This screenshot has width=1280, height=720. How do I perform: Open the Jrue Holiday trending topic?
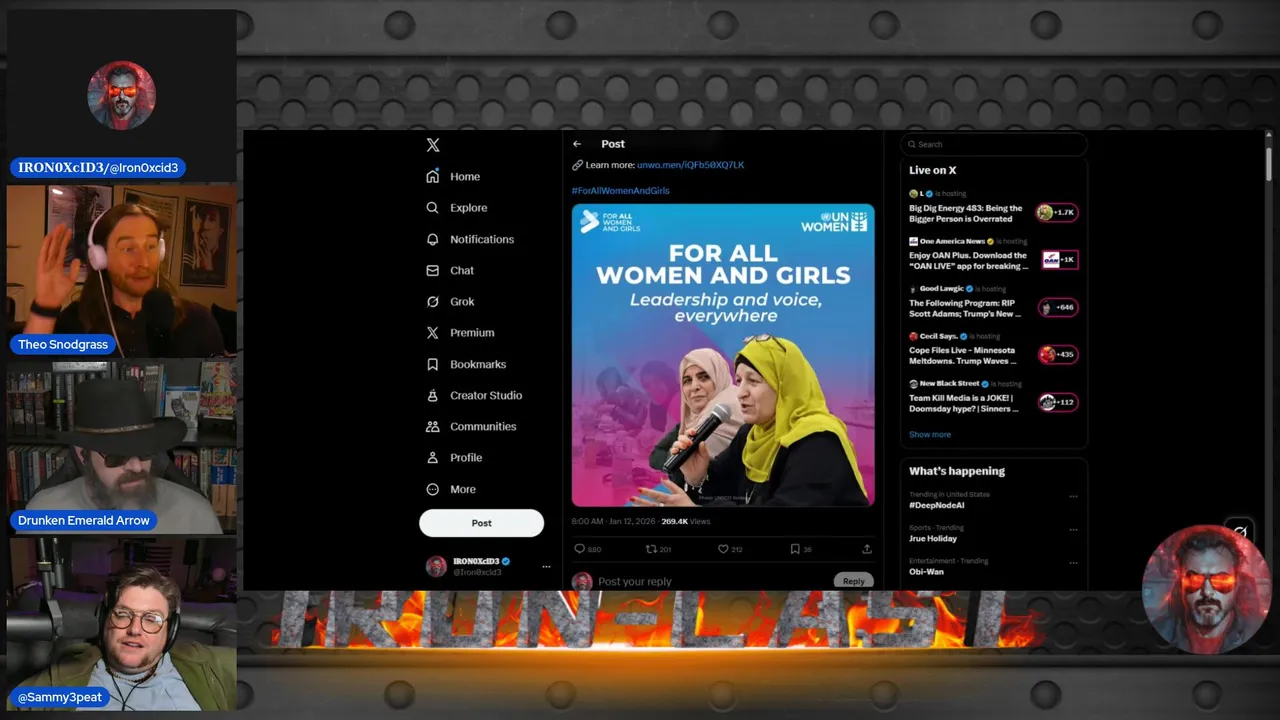(933, 538)
